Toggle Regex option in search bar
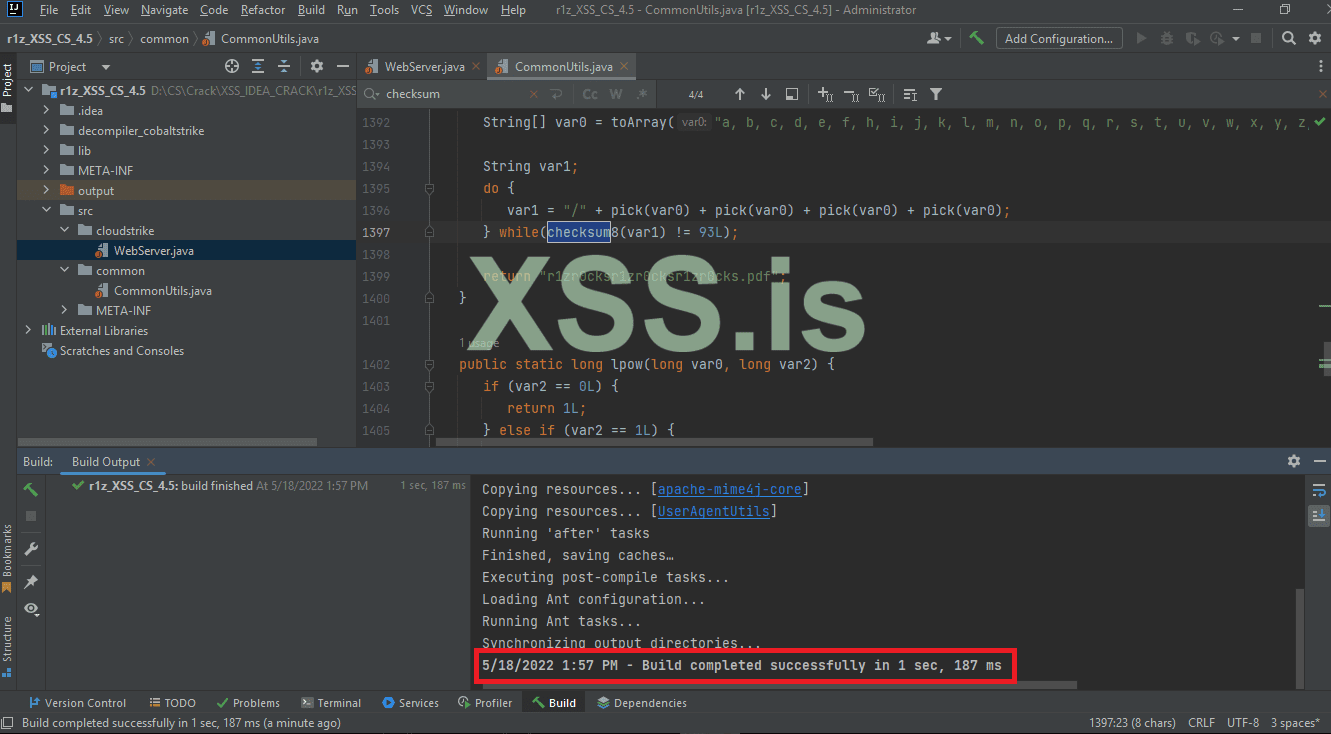 [642, 94]
